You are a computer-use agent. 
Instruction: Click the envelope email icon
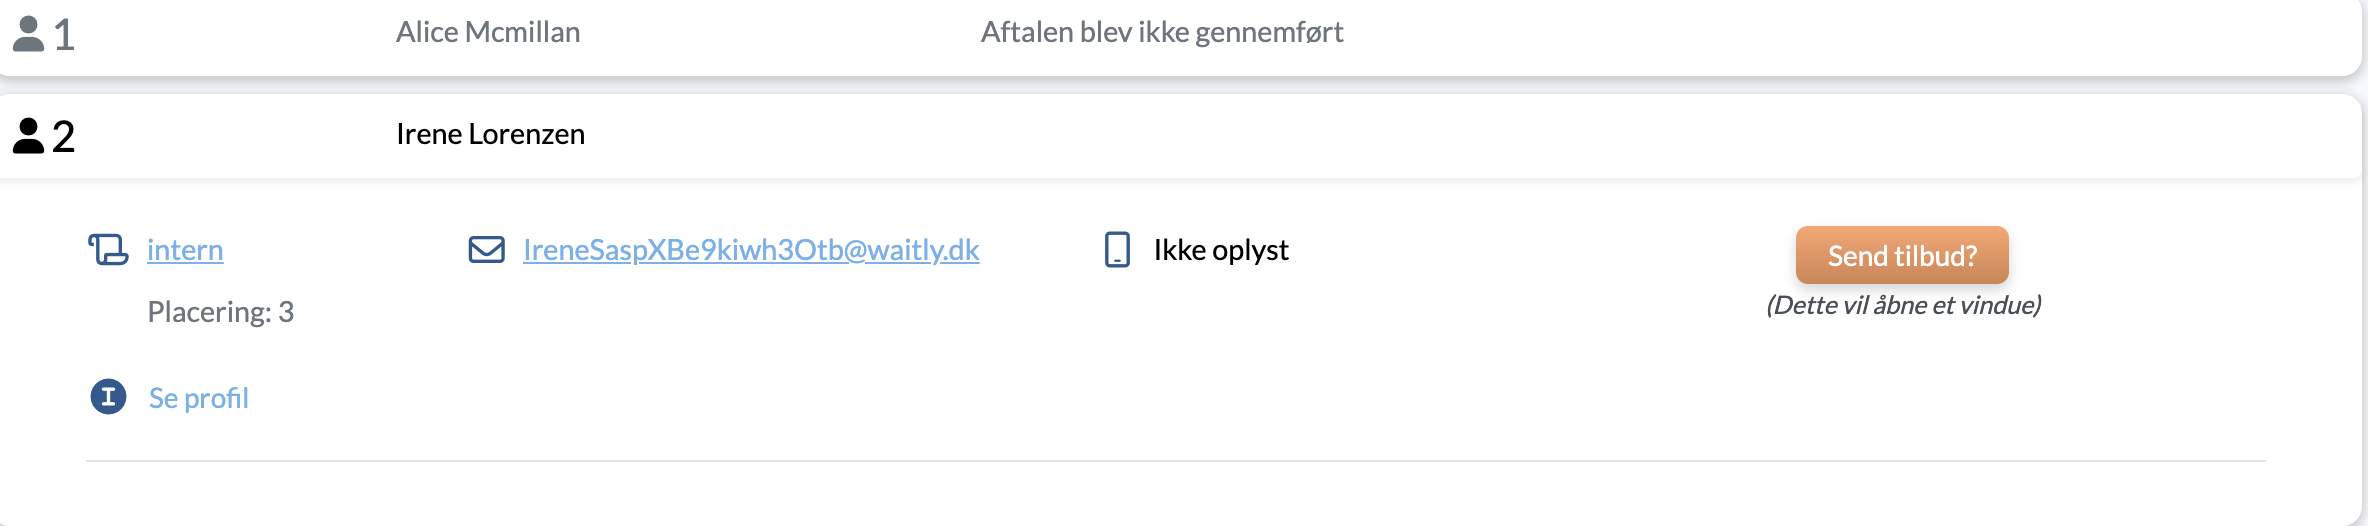[x=487, y=249]
